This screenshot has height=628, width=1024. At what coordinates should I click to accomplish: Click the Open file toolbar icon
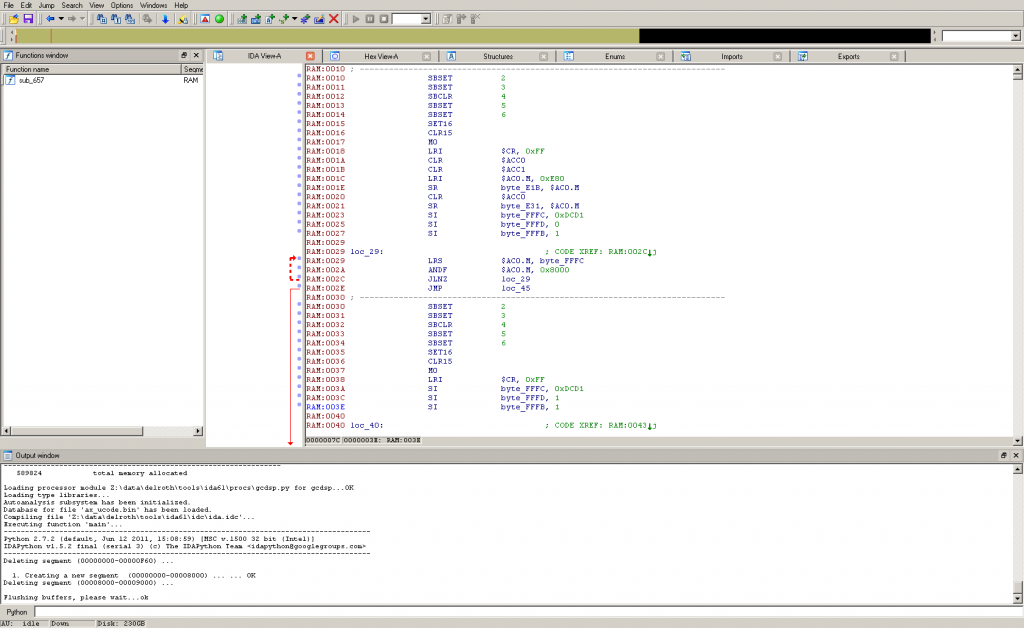(x=14, y=19)
